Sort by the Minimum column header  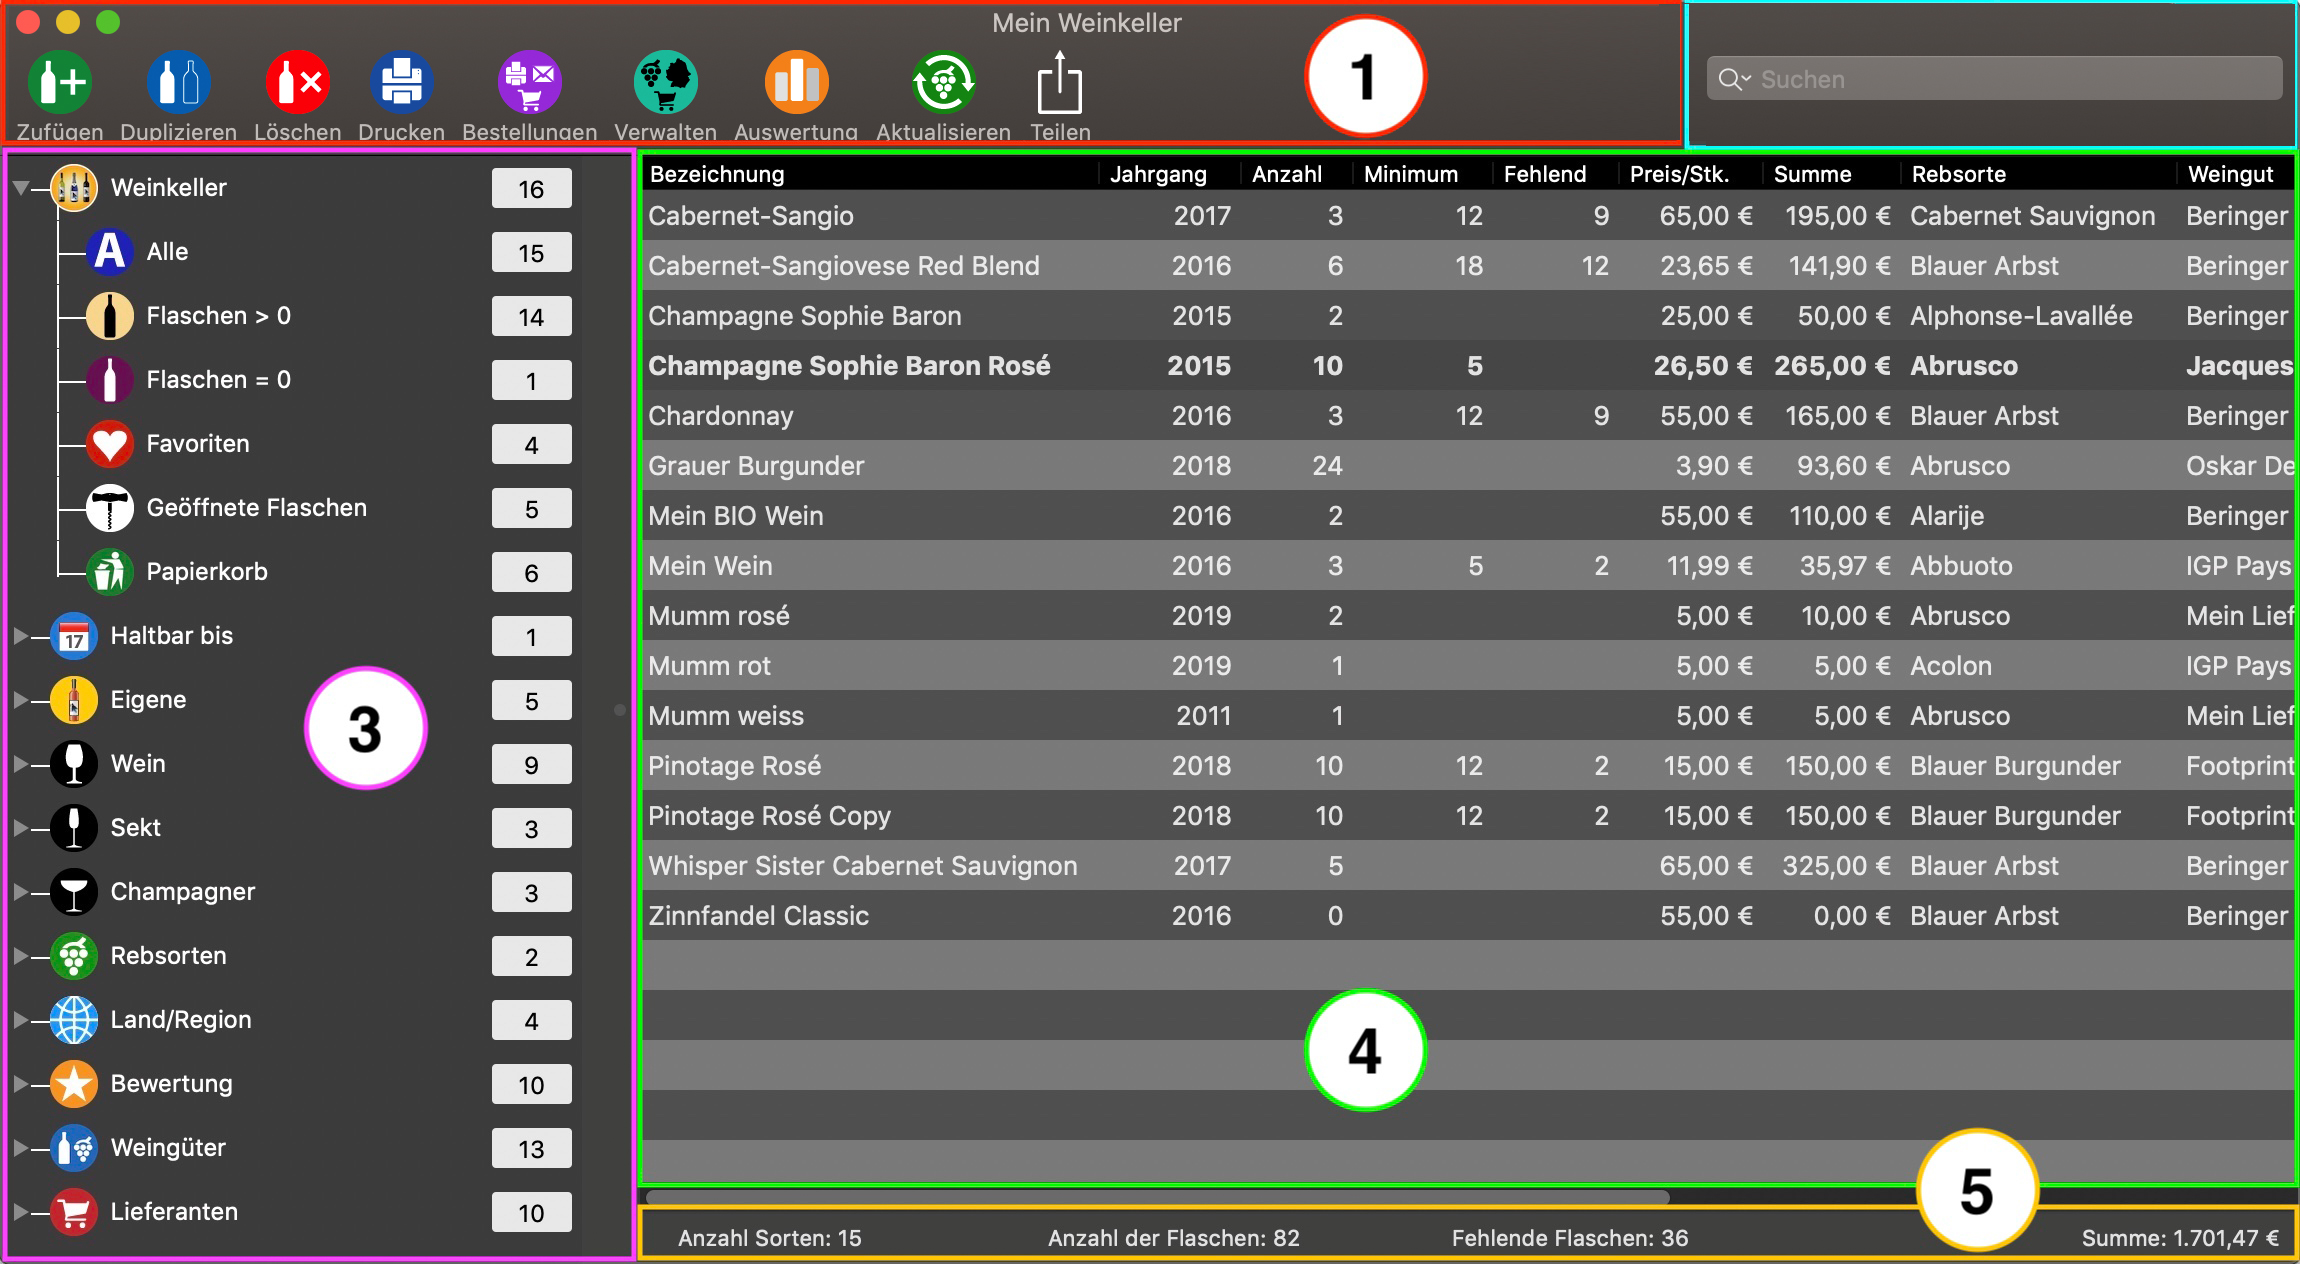[1422, 174]
